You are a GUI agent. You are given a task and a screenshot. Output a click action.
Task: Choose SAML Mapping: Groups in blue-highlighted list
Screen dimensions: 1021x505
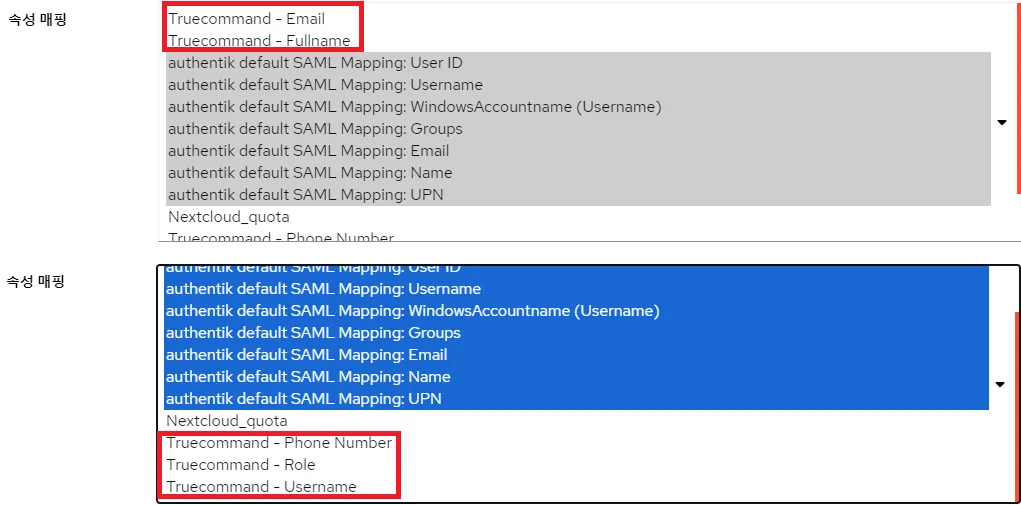pos(576,333)
